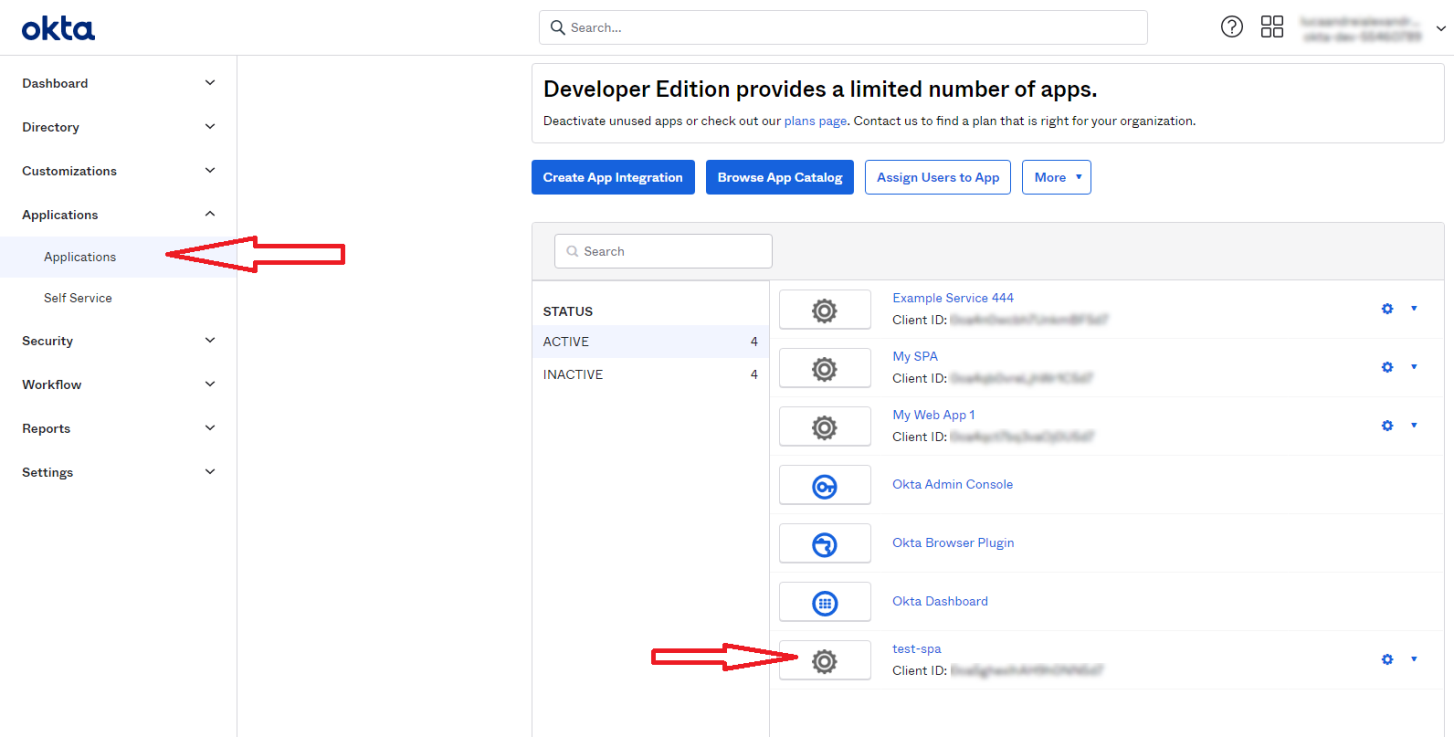
Task: Click the Okta Dashboard grid icon
Action: [x=824, y=603]
